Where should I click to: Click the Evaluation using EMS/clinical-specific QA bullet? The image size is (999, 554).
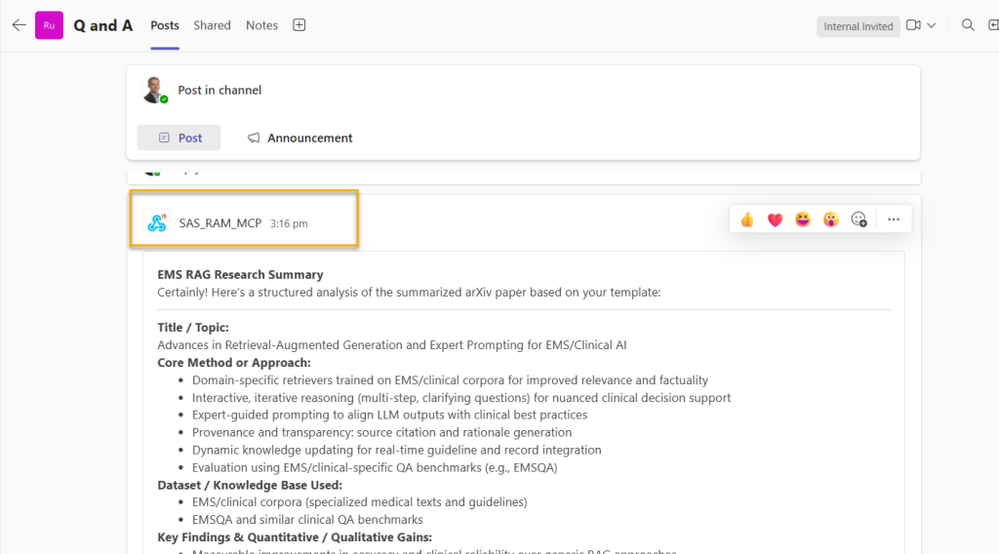[x=375, y=467]
